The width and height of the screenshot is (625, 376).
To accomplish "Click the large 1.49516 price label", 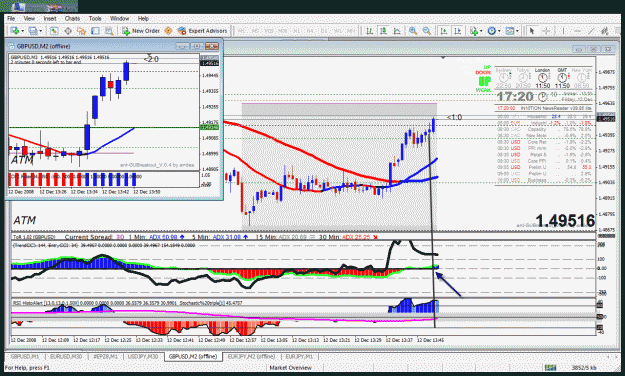I will click(x=565, y=221).
